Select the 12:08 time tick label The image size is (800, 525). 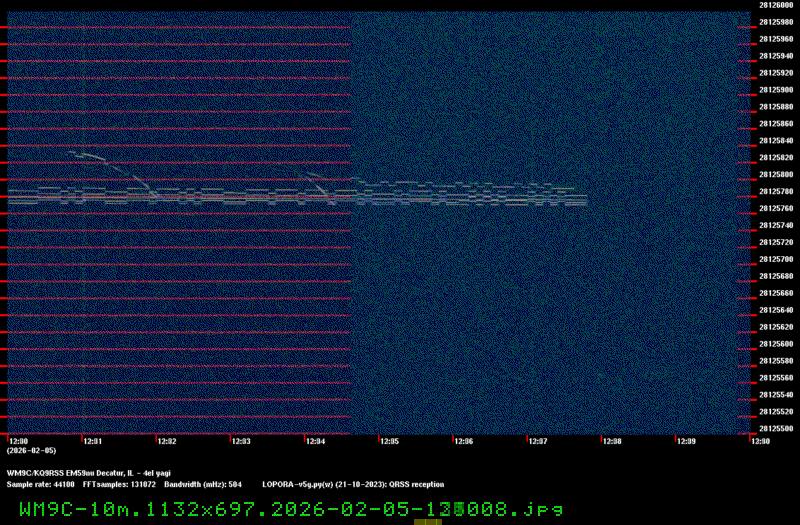pos(611,441)
